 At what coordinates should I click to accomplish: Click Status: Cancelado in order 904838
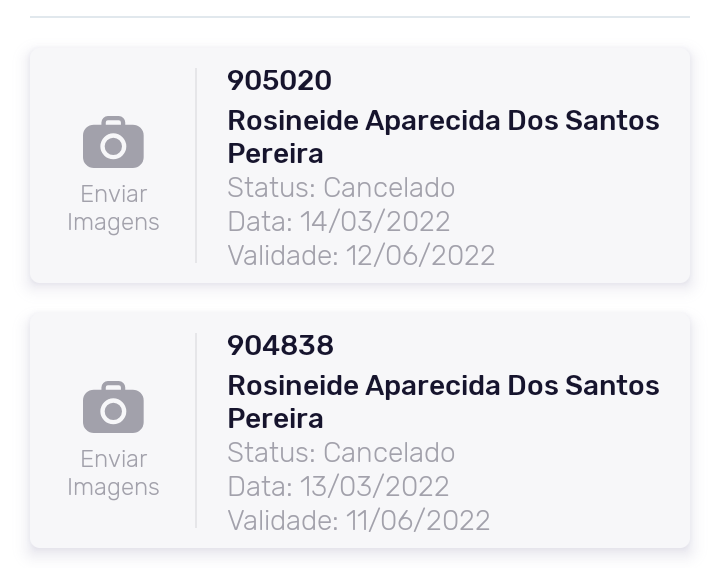click(x=341, y=453)
